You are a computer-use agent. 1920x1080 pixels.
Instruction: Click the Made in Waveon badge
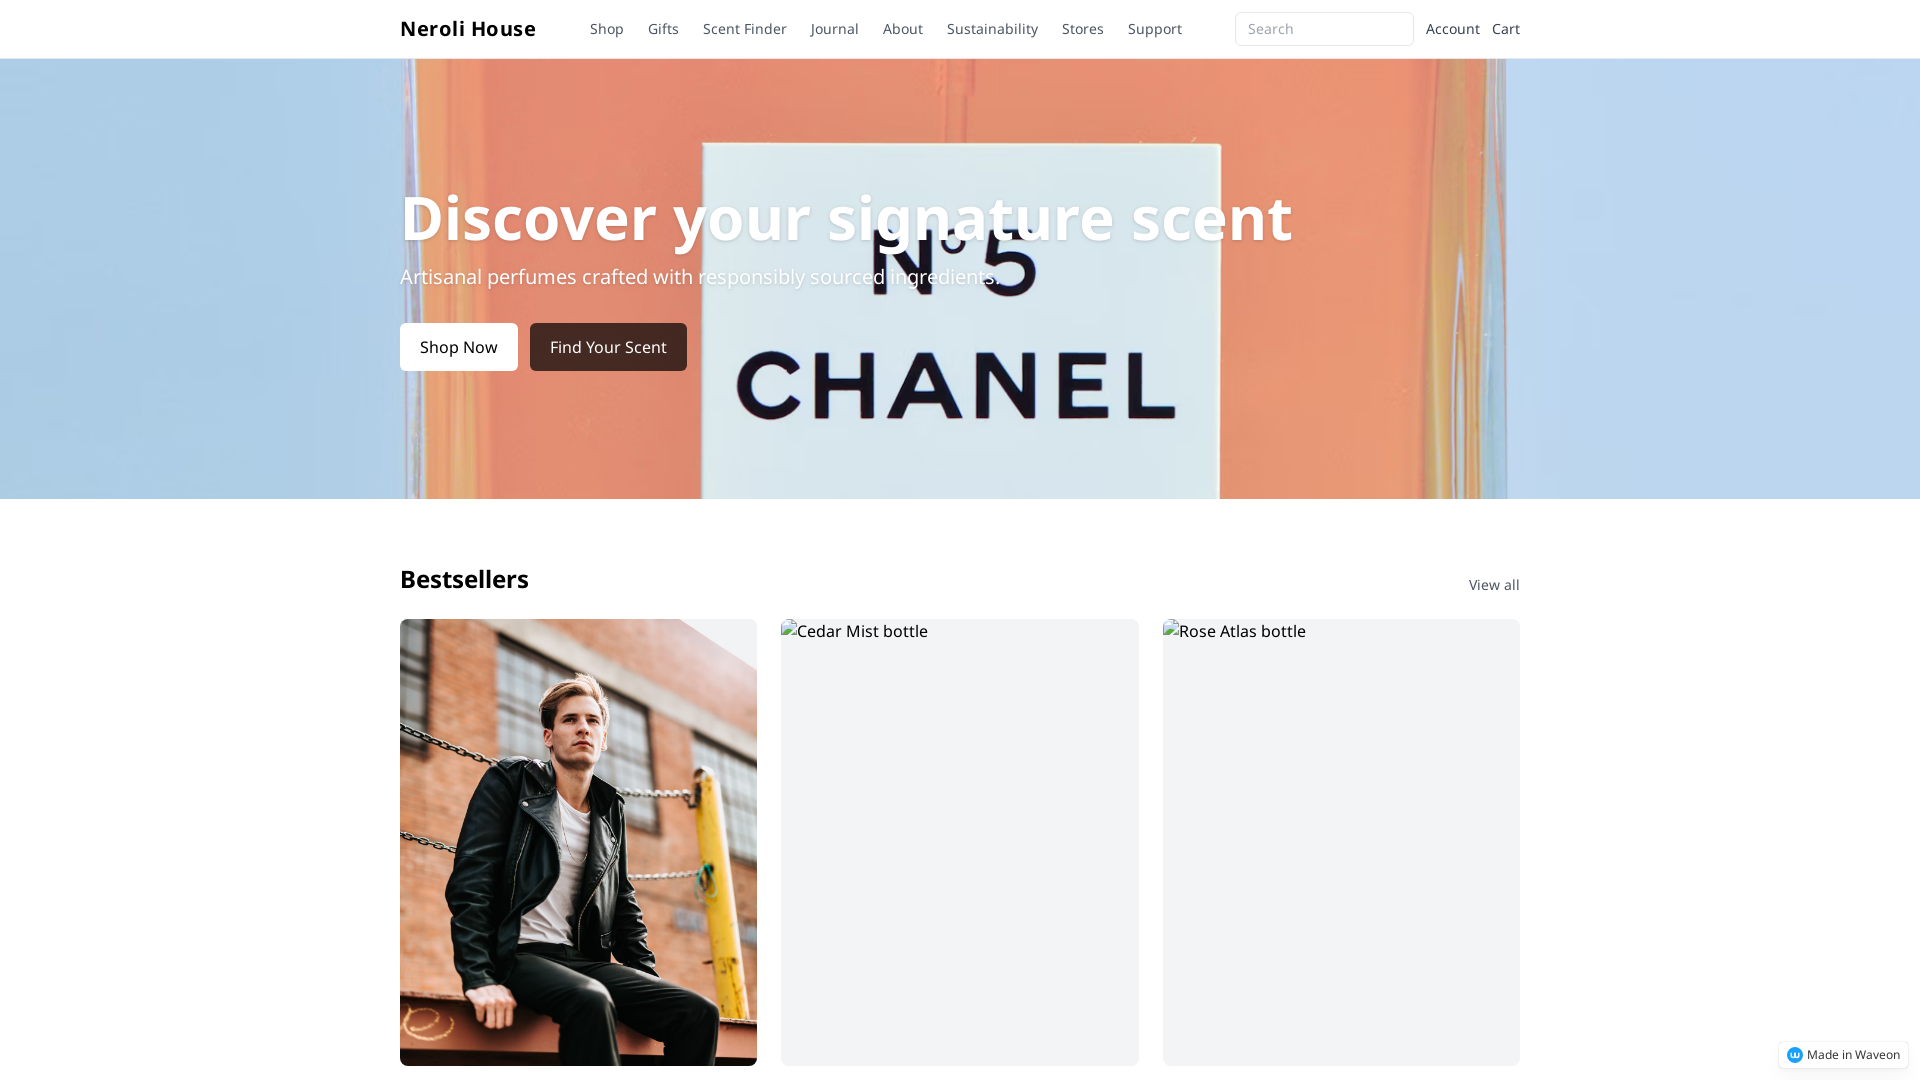(1842, 1055)
